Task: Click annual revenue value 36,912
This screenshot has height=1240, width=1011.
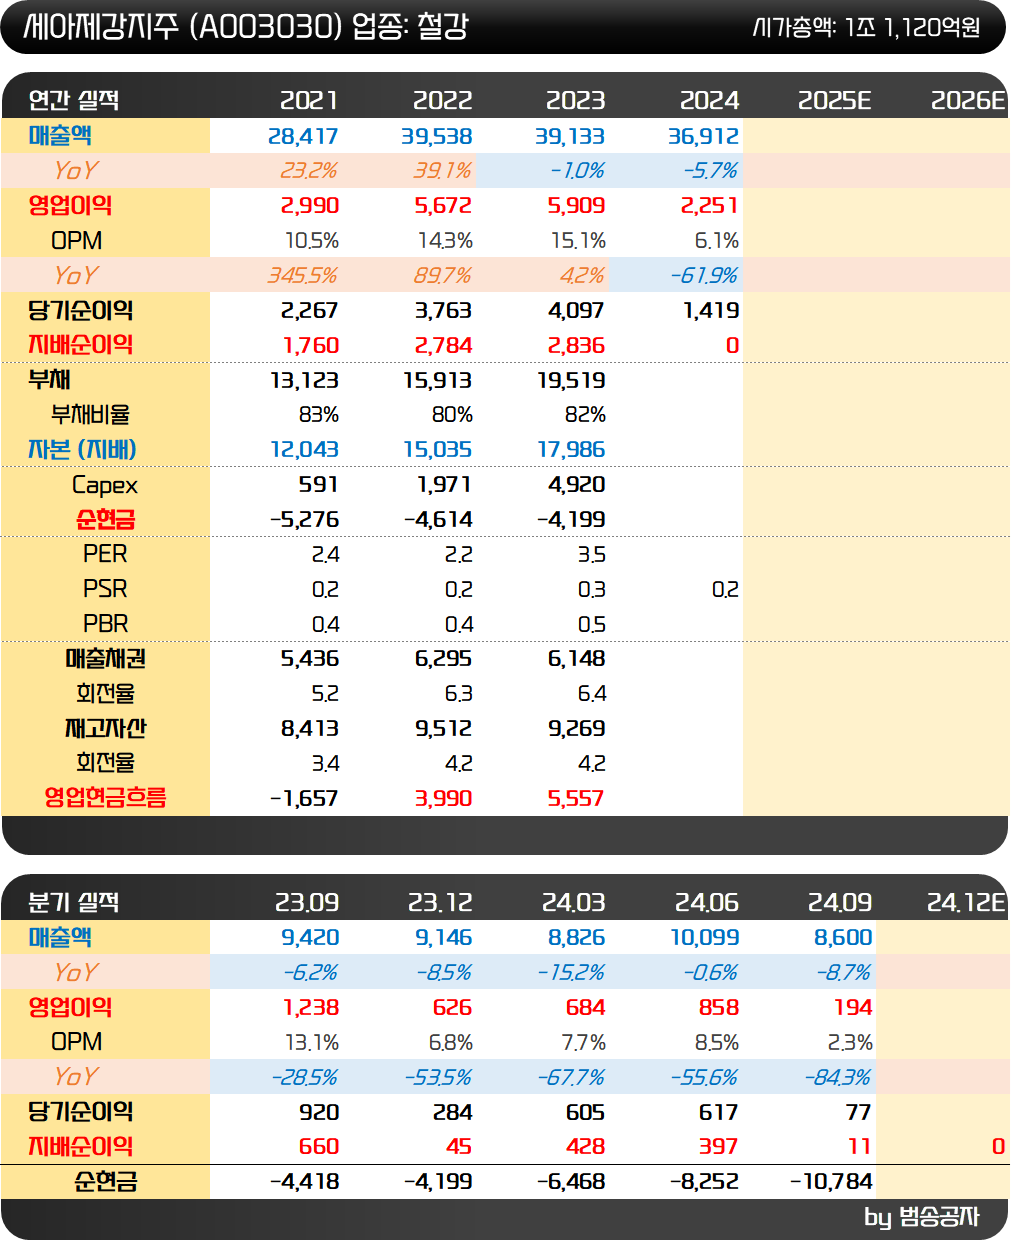Action: click(703, 136)
